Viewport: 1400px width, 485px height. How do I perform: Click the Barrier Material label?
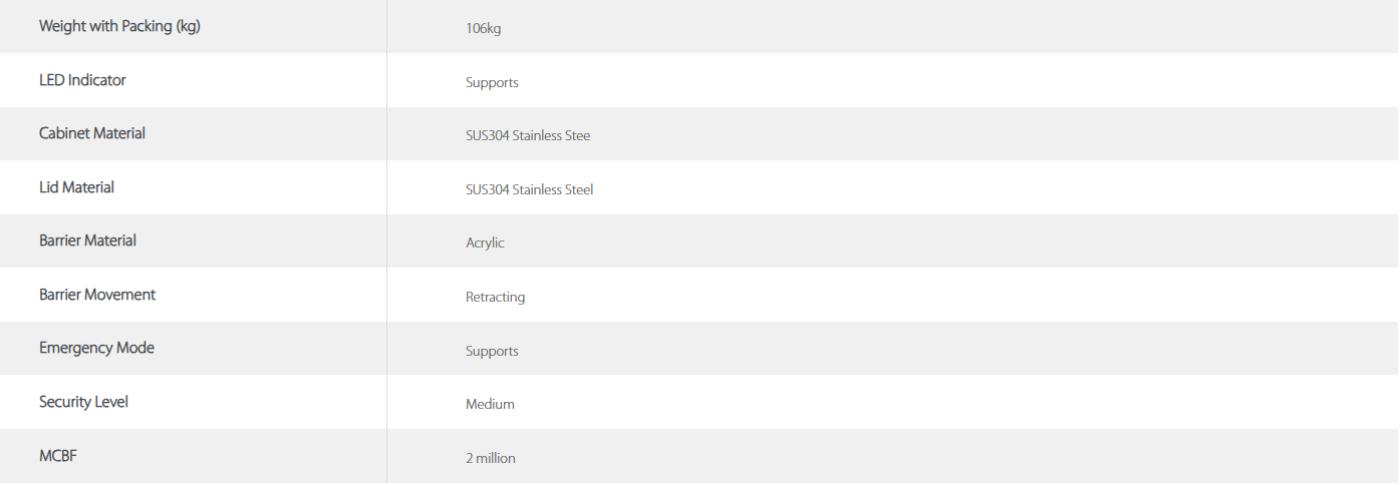click(88, 241)
